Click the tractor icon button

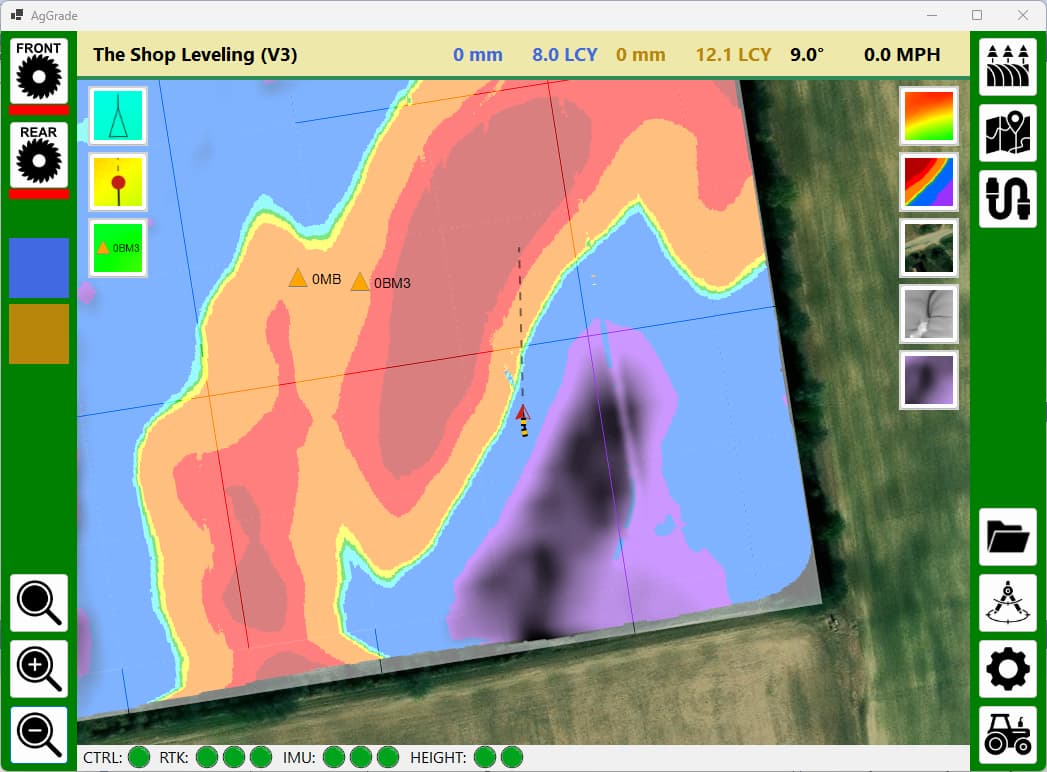(1007, 735)
